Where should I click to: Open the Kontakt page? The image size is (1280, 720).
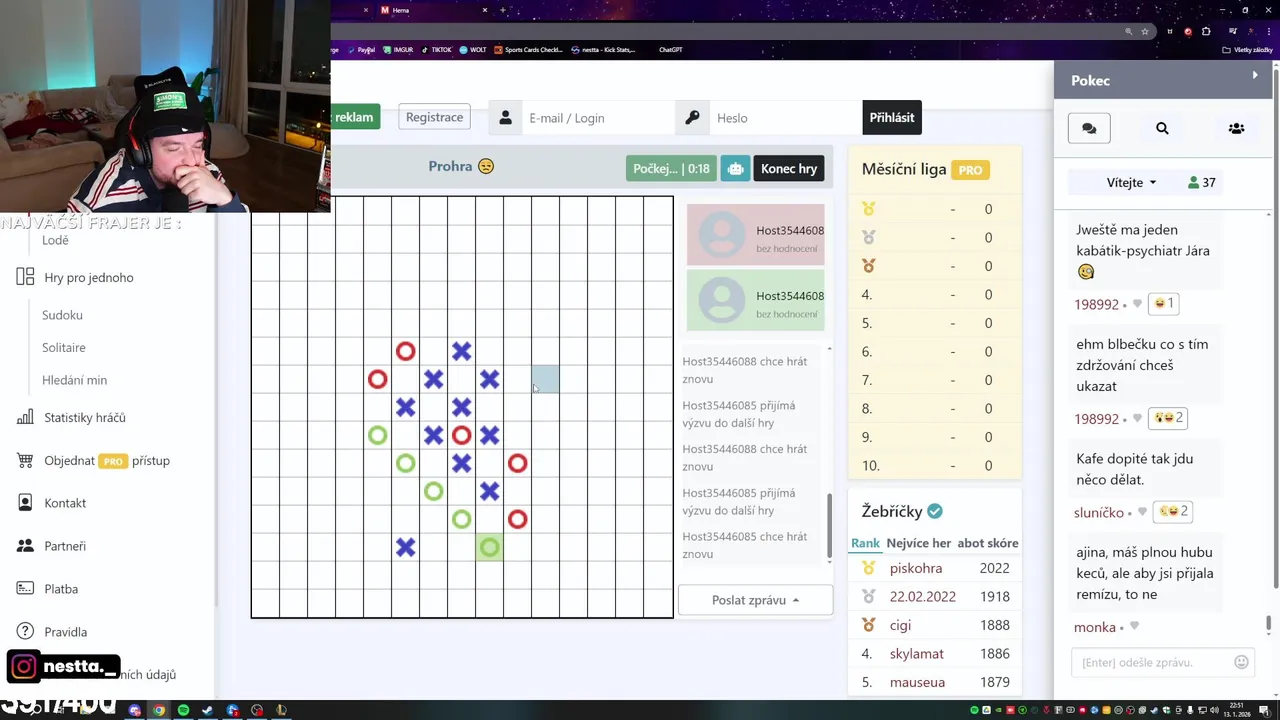65,503
